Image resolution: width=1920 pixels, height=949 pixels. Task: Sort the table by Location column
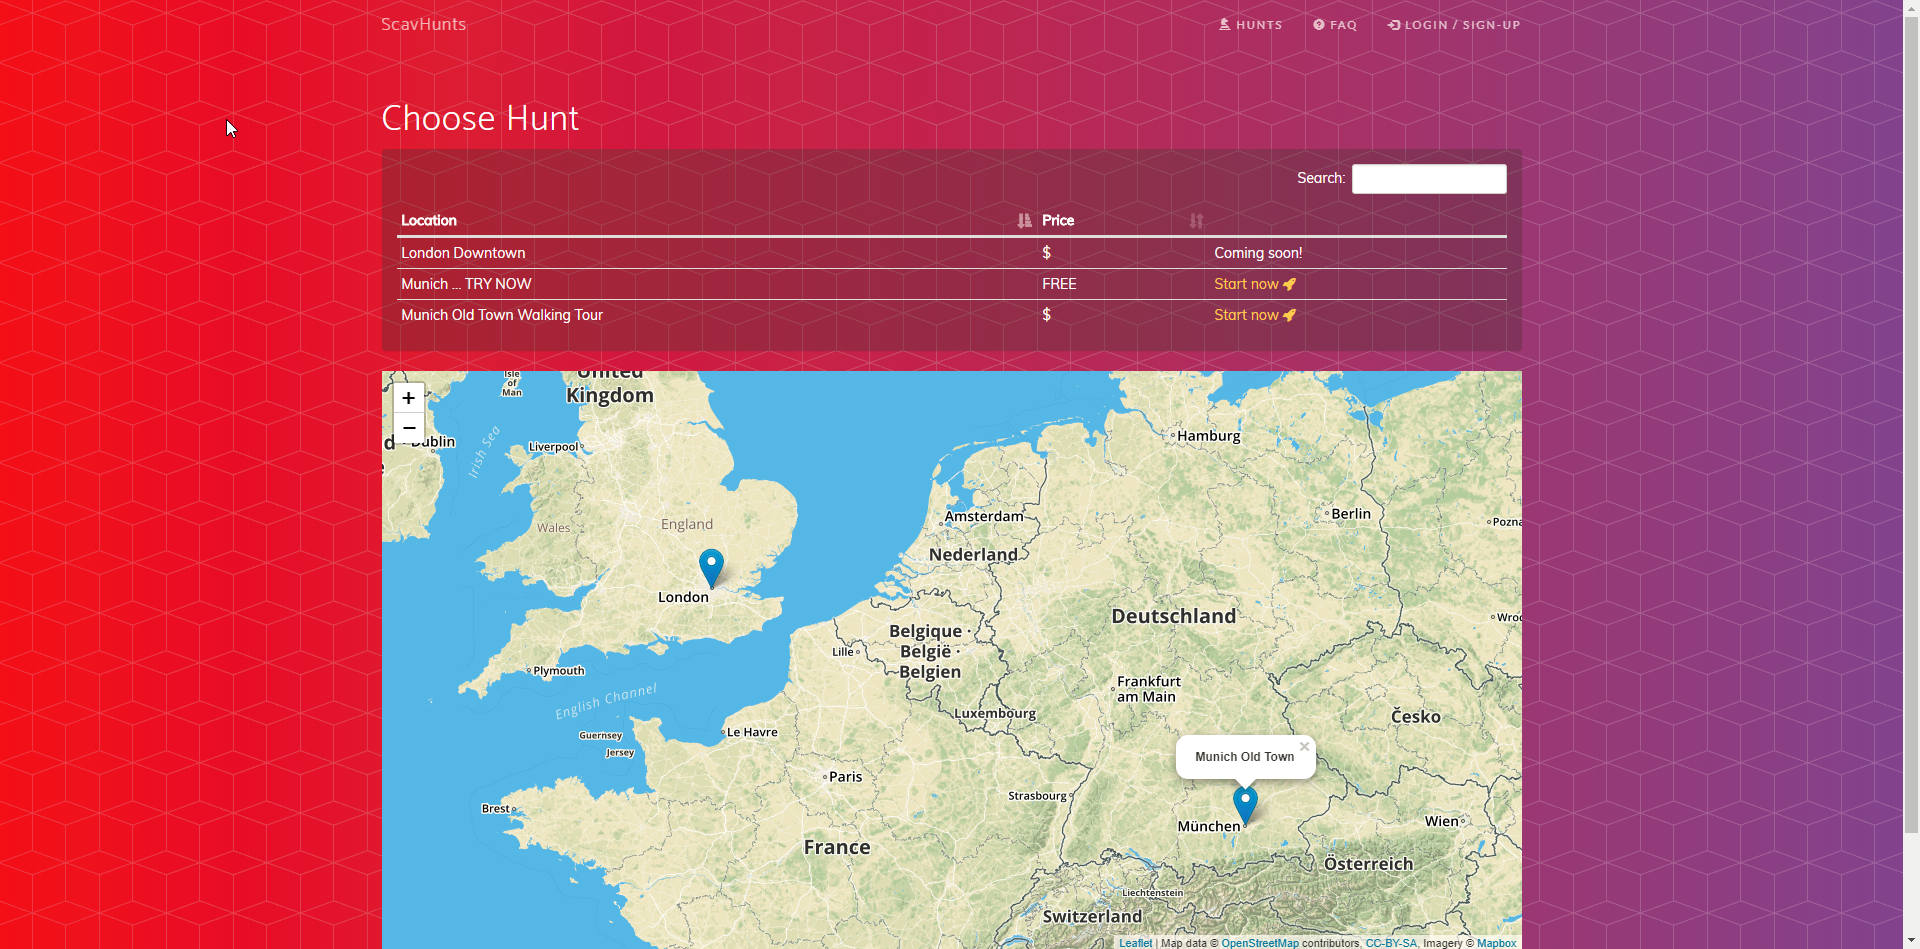[x=429, y=221]
